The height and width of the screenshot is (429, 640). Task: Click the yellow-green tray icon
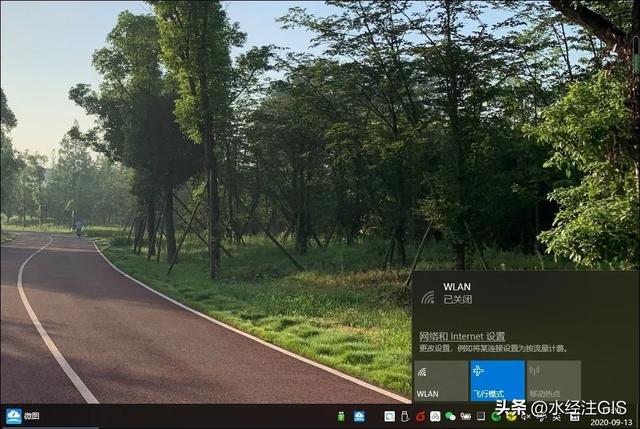click(511, 417)
